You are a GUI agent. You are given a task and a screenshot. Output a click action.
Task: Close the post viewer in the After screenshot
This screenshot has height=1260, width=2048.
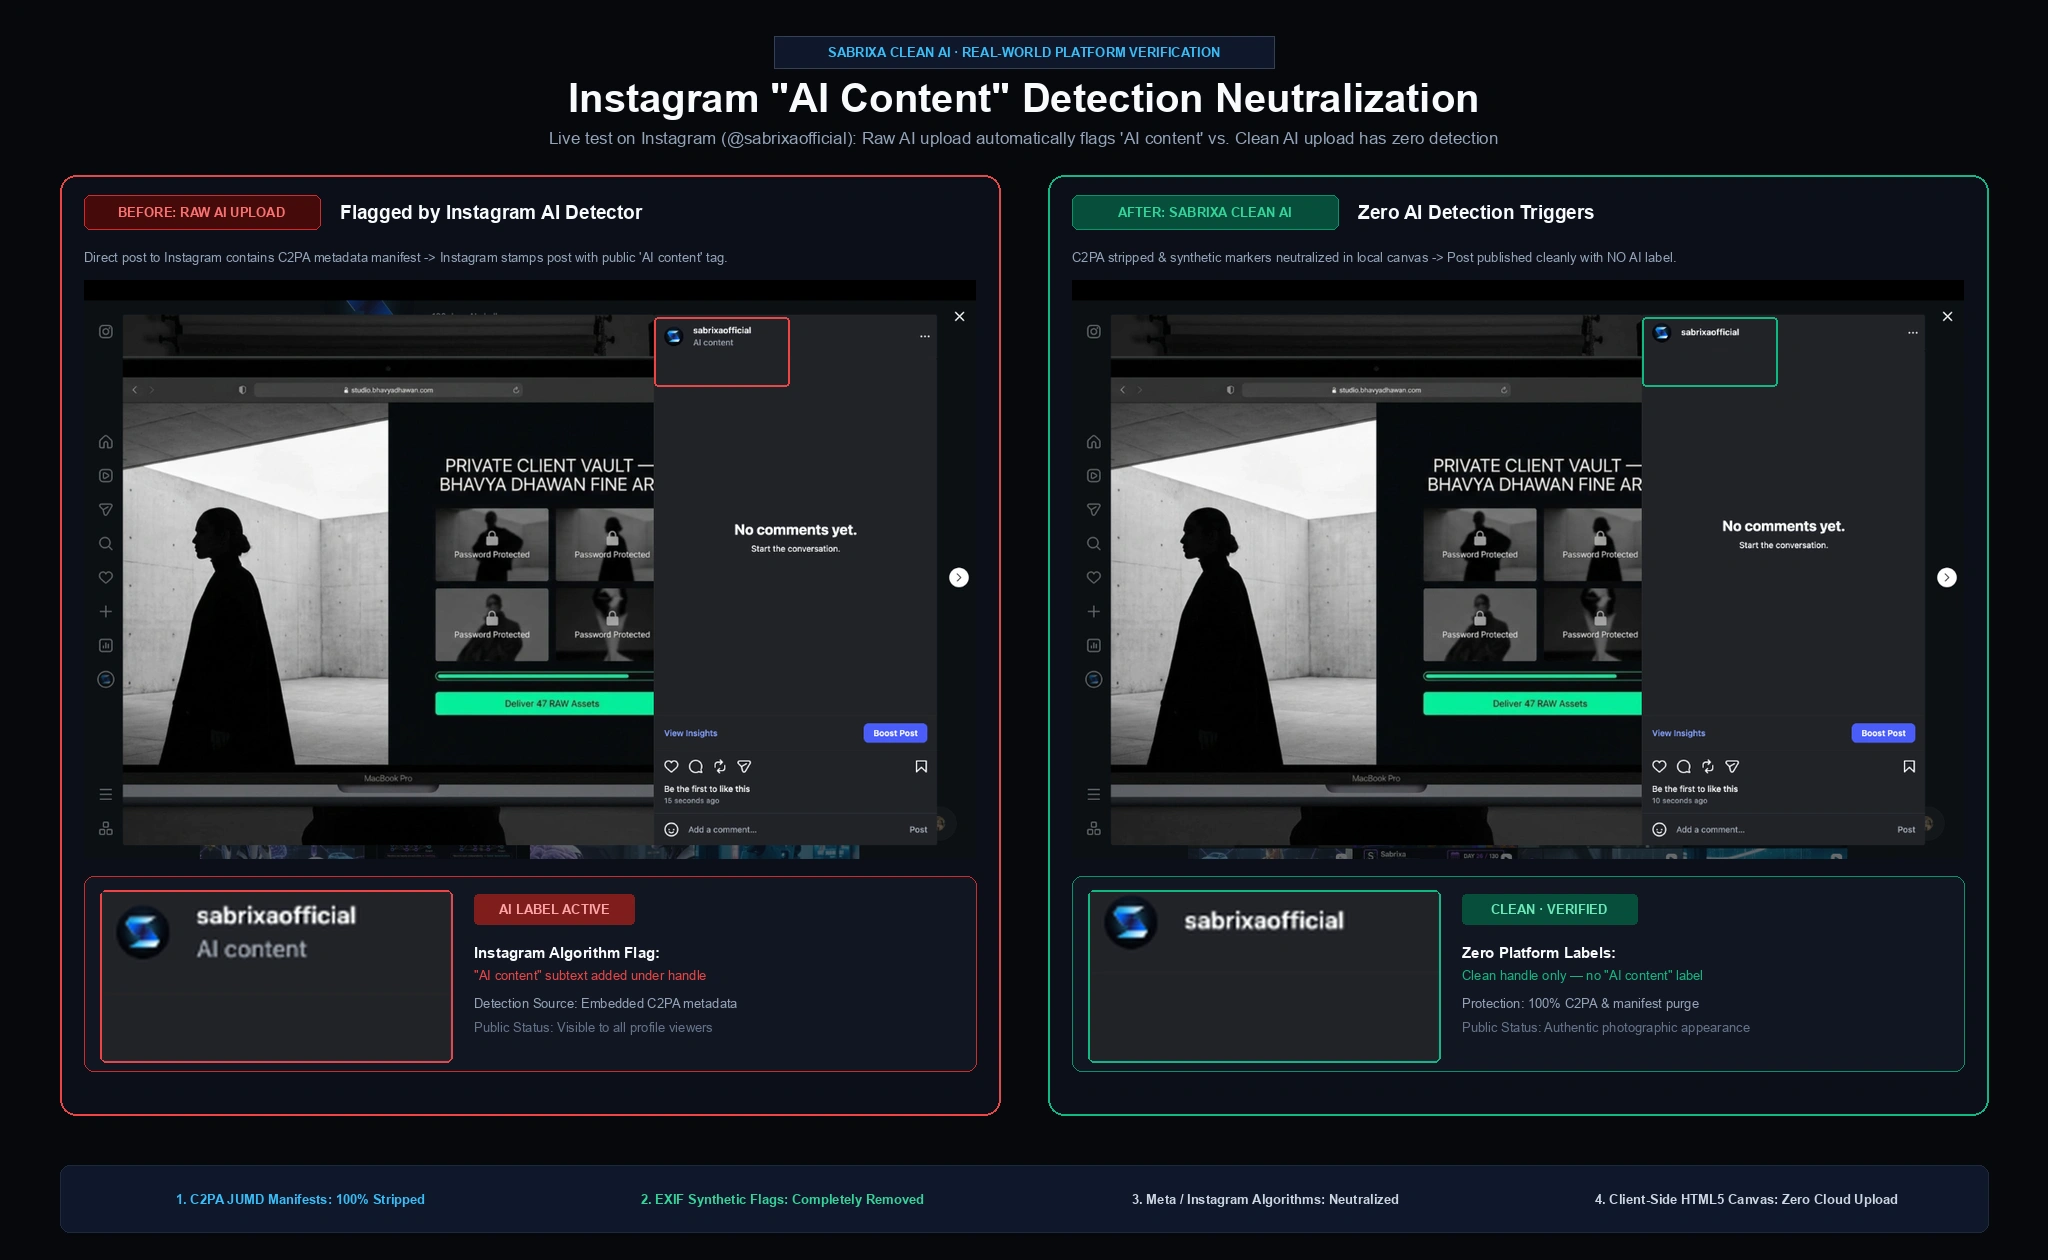pyautogui.click(x=1948, y=317)
